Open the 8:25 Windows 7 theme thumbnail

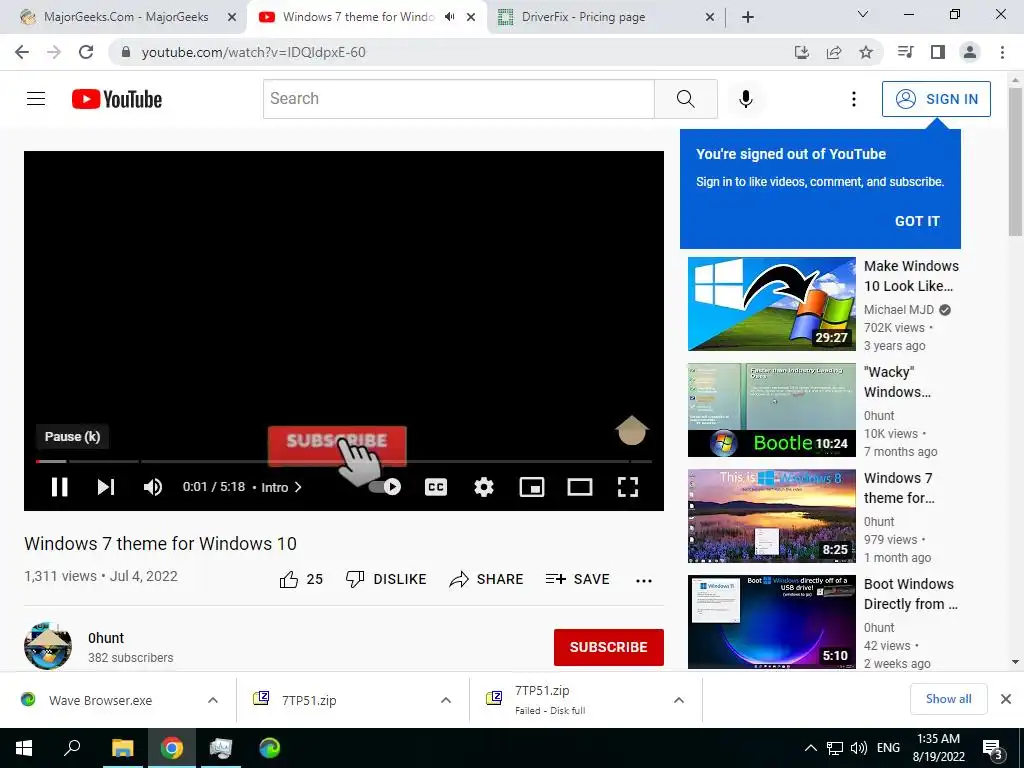[x=771, y=515]
